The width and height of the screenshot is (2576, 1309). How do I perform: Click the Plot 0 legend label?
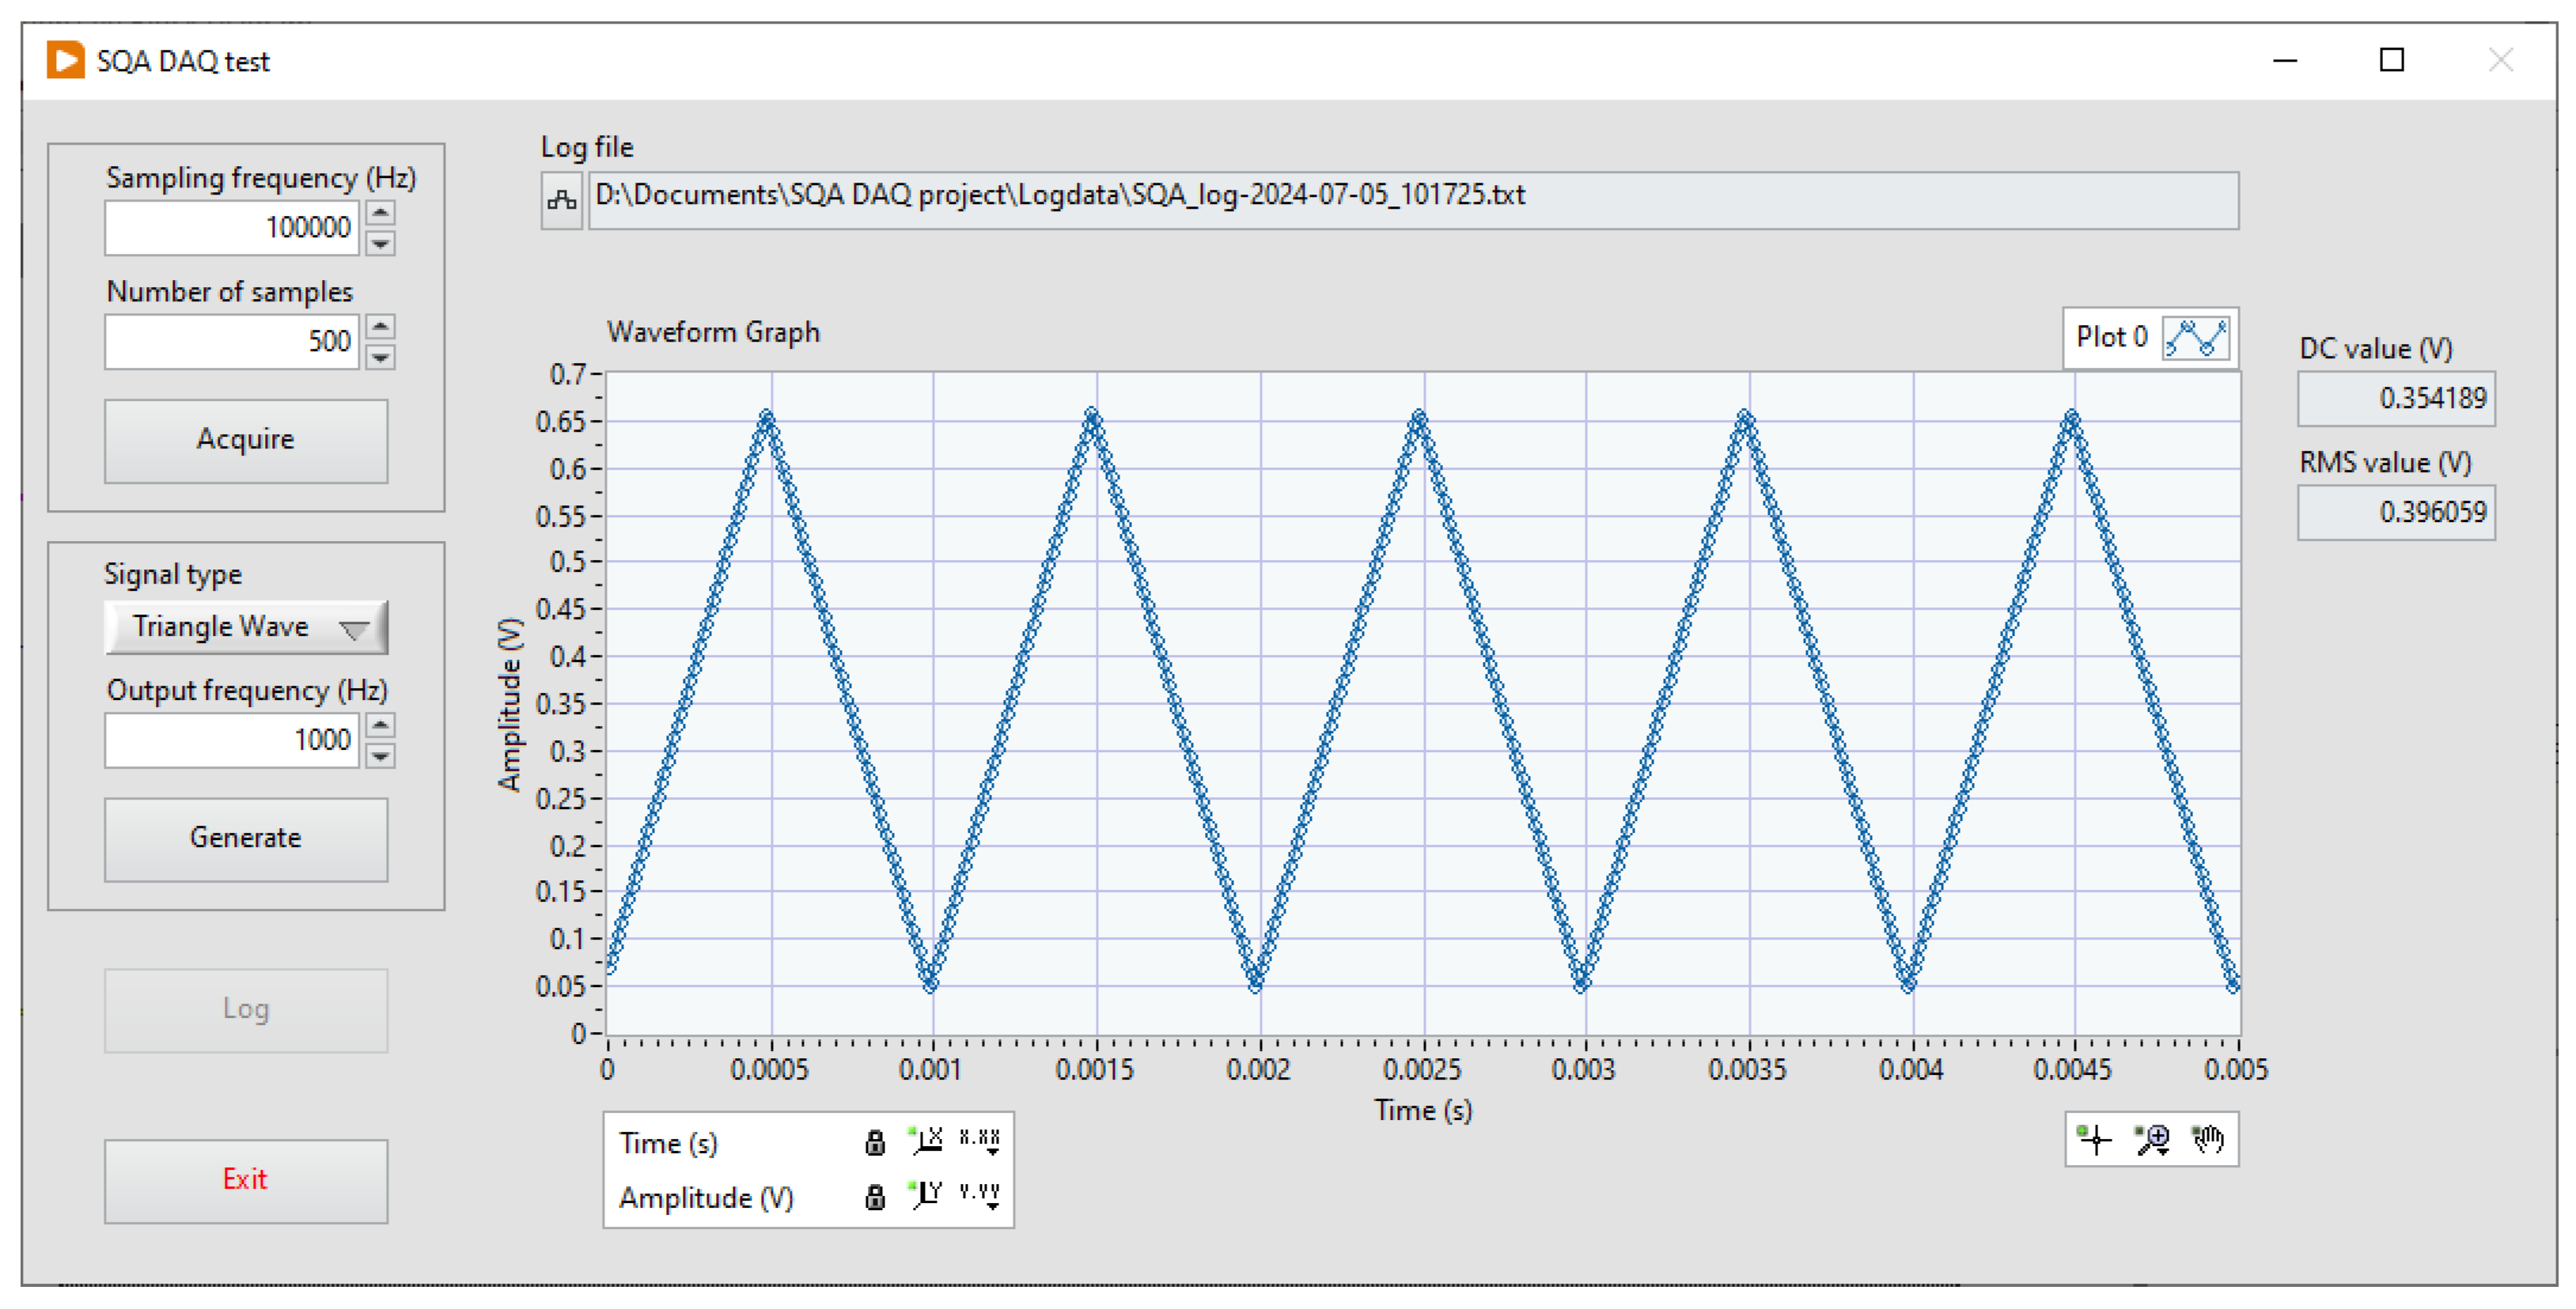[x=2111, y=337]
